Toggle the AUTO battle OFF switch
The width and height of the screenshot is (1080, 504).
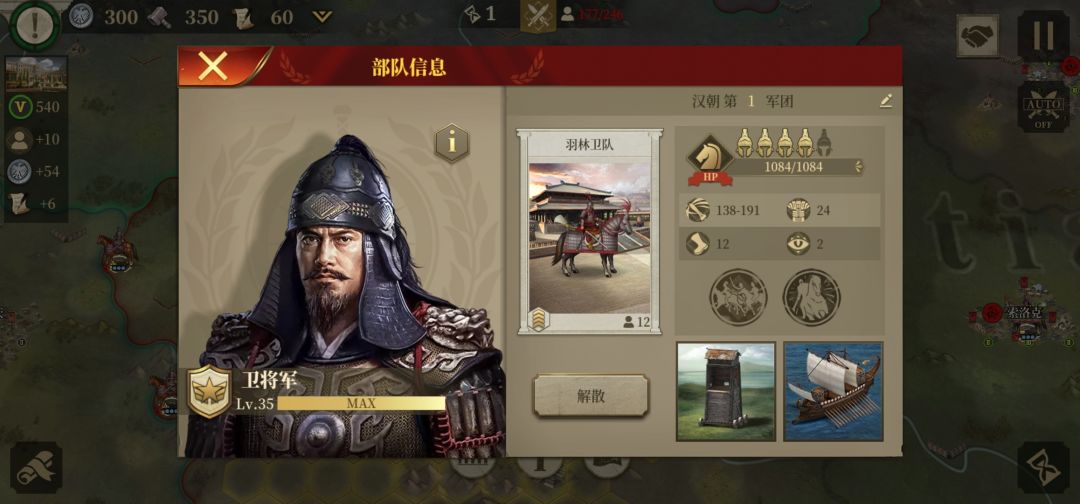(1043, 107)
